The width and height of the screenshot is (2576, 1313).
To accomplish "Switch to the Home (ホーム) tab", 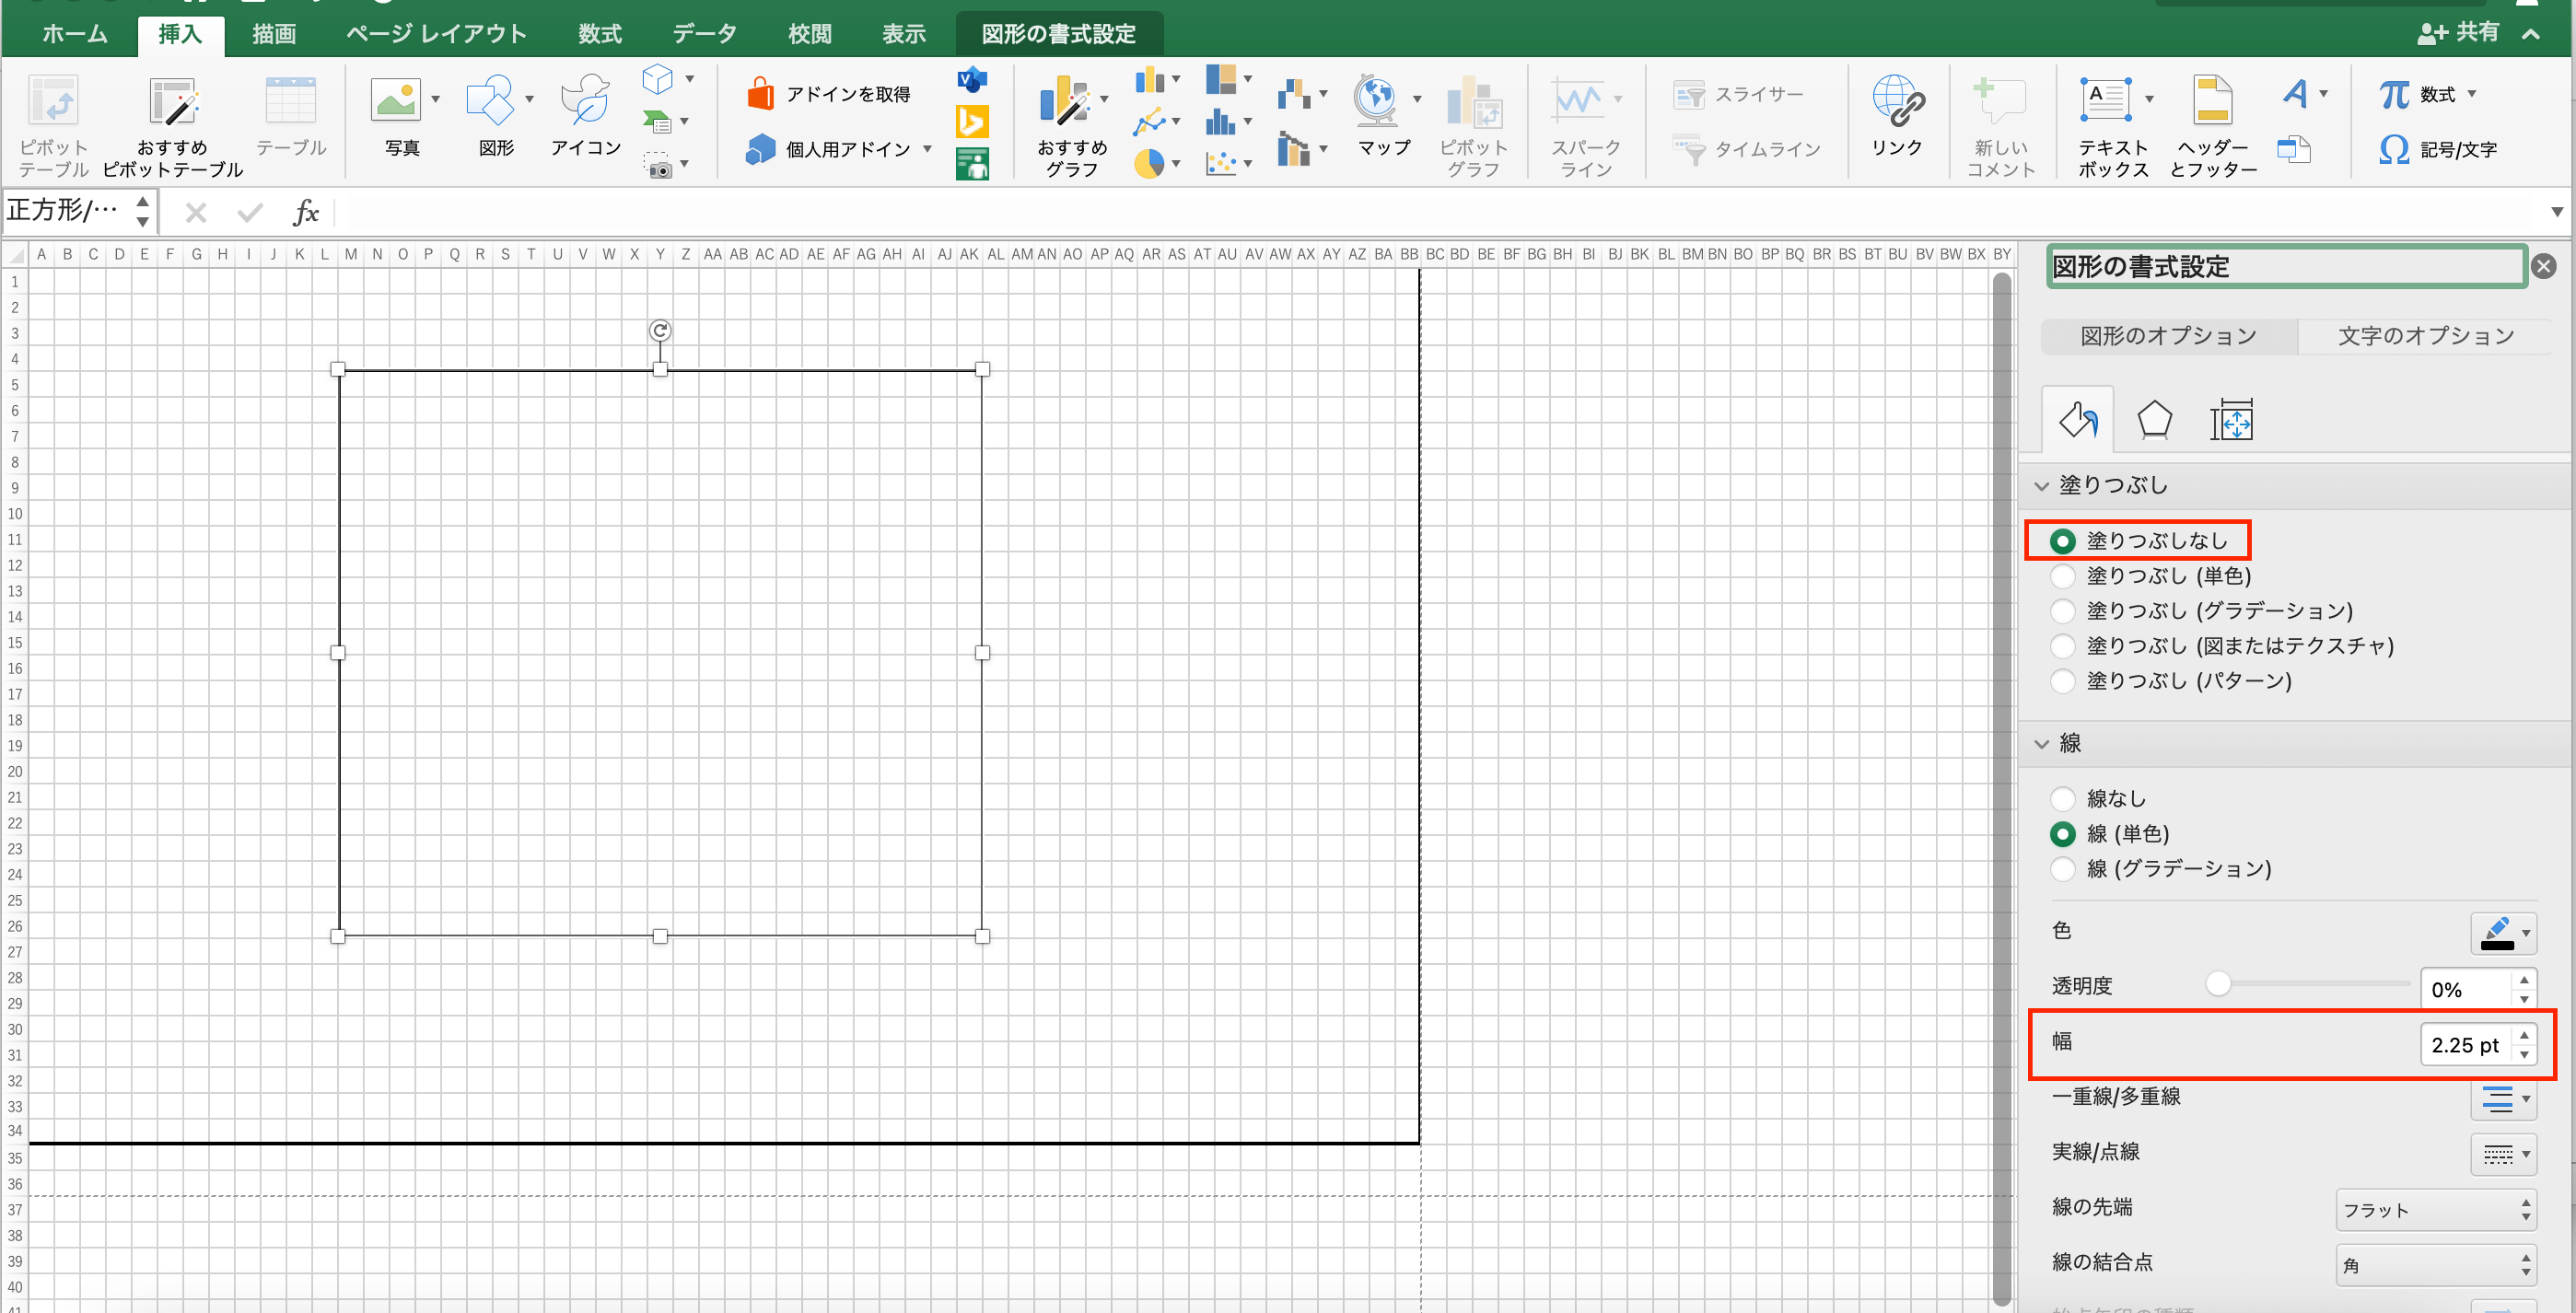I will point(75,34).
